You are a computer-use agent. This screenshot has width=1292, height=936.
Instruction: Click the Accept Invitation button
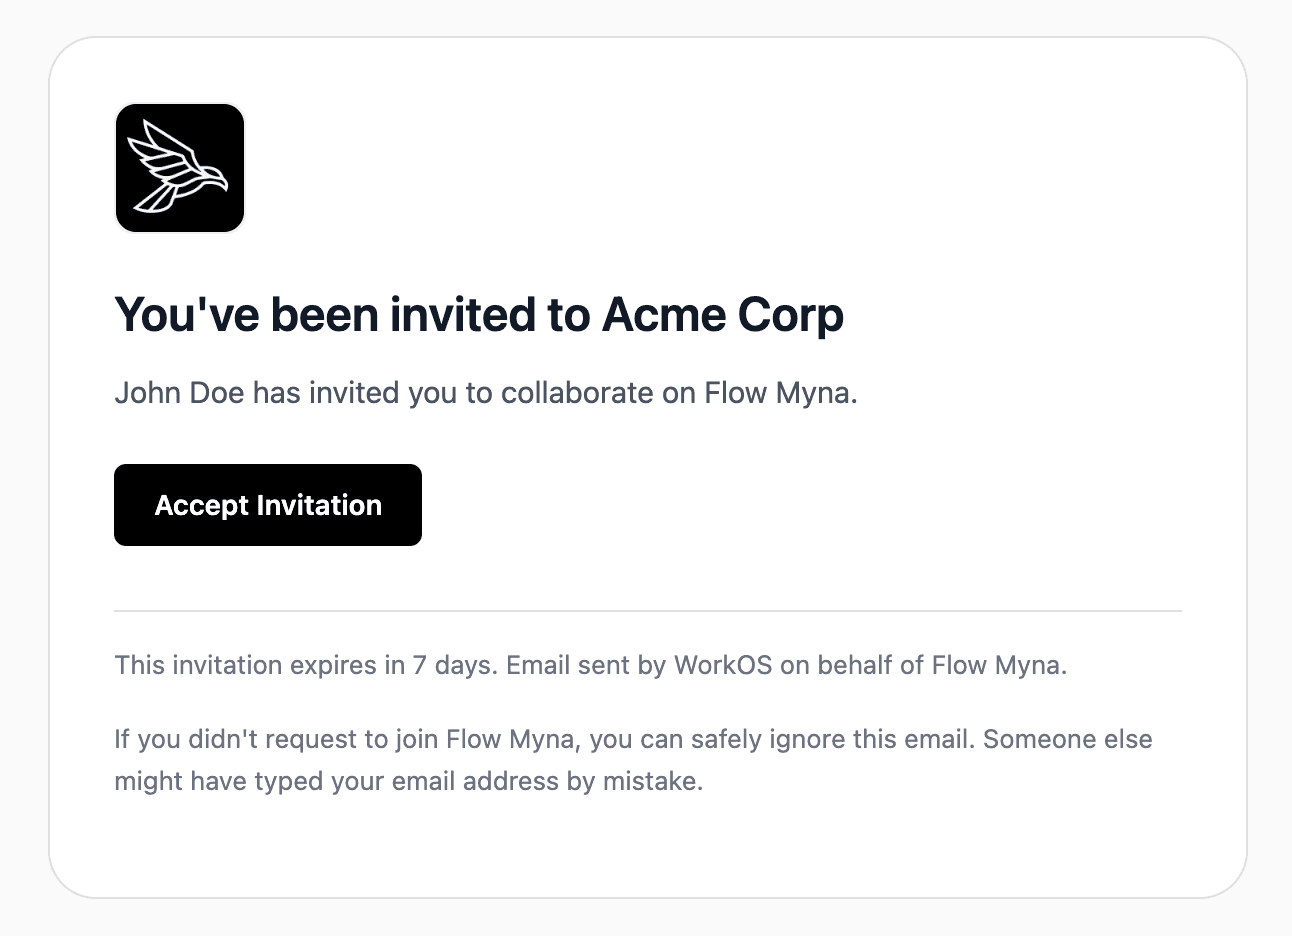pos(267,505)
